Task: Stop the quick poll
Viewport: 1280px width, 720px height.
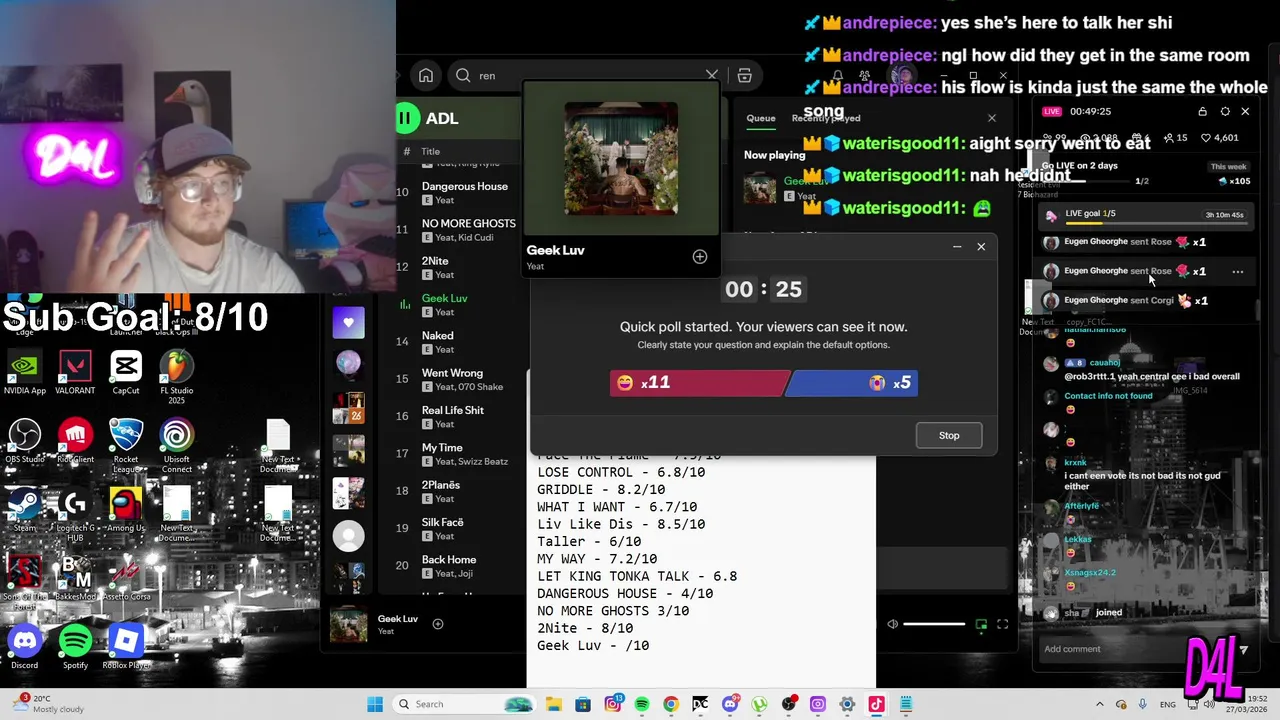Action: click(x=949, y=435)
